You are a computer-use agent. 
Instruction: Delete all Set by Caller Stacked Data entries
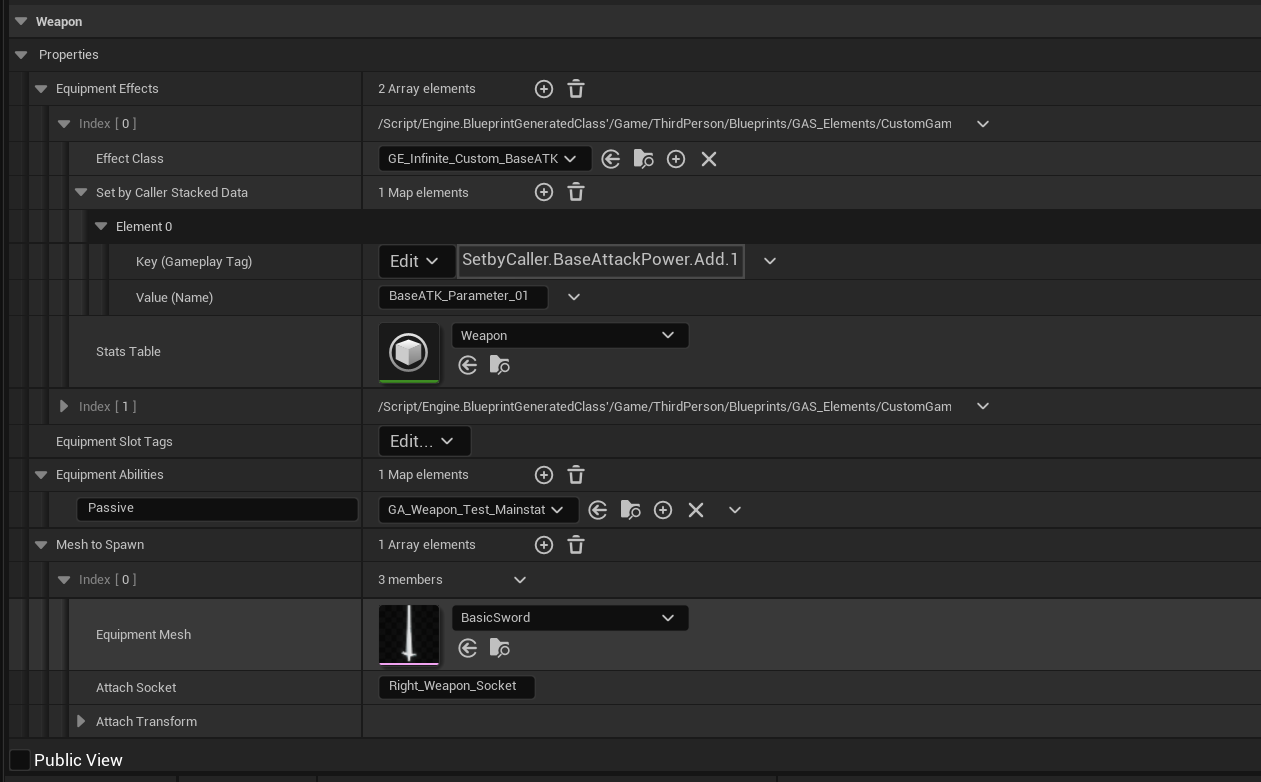pyautogui.click(x=576, y=192)
